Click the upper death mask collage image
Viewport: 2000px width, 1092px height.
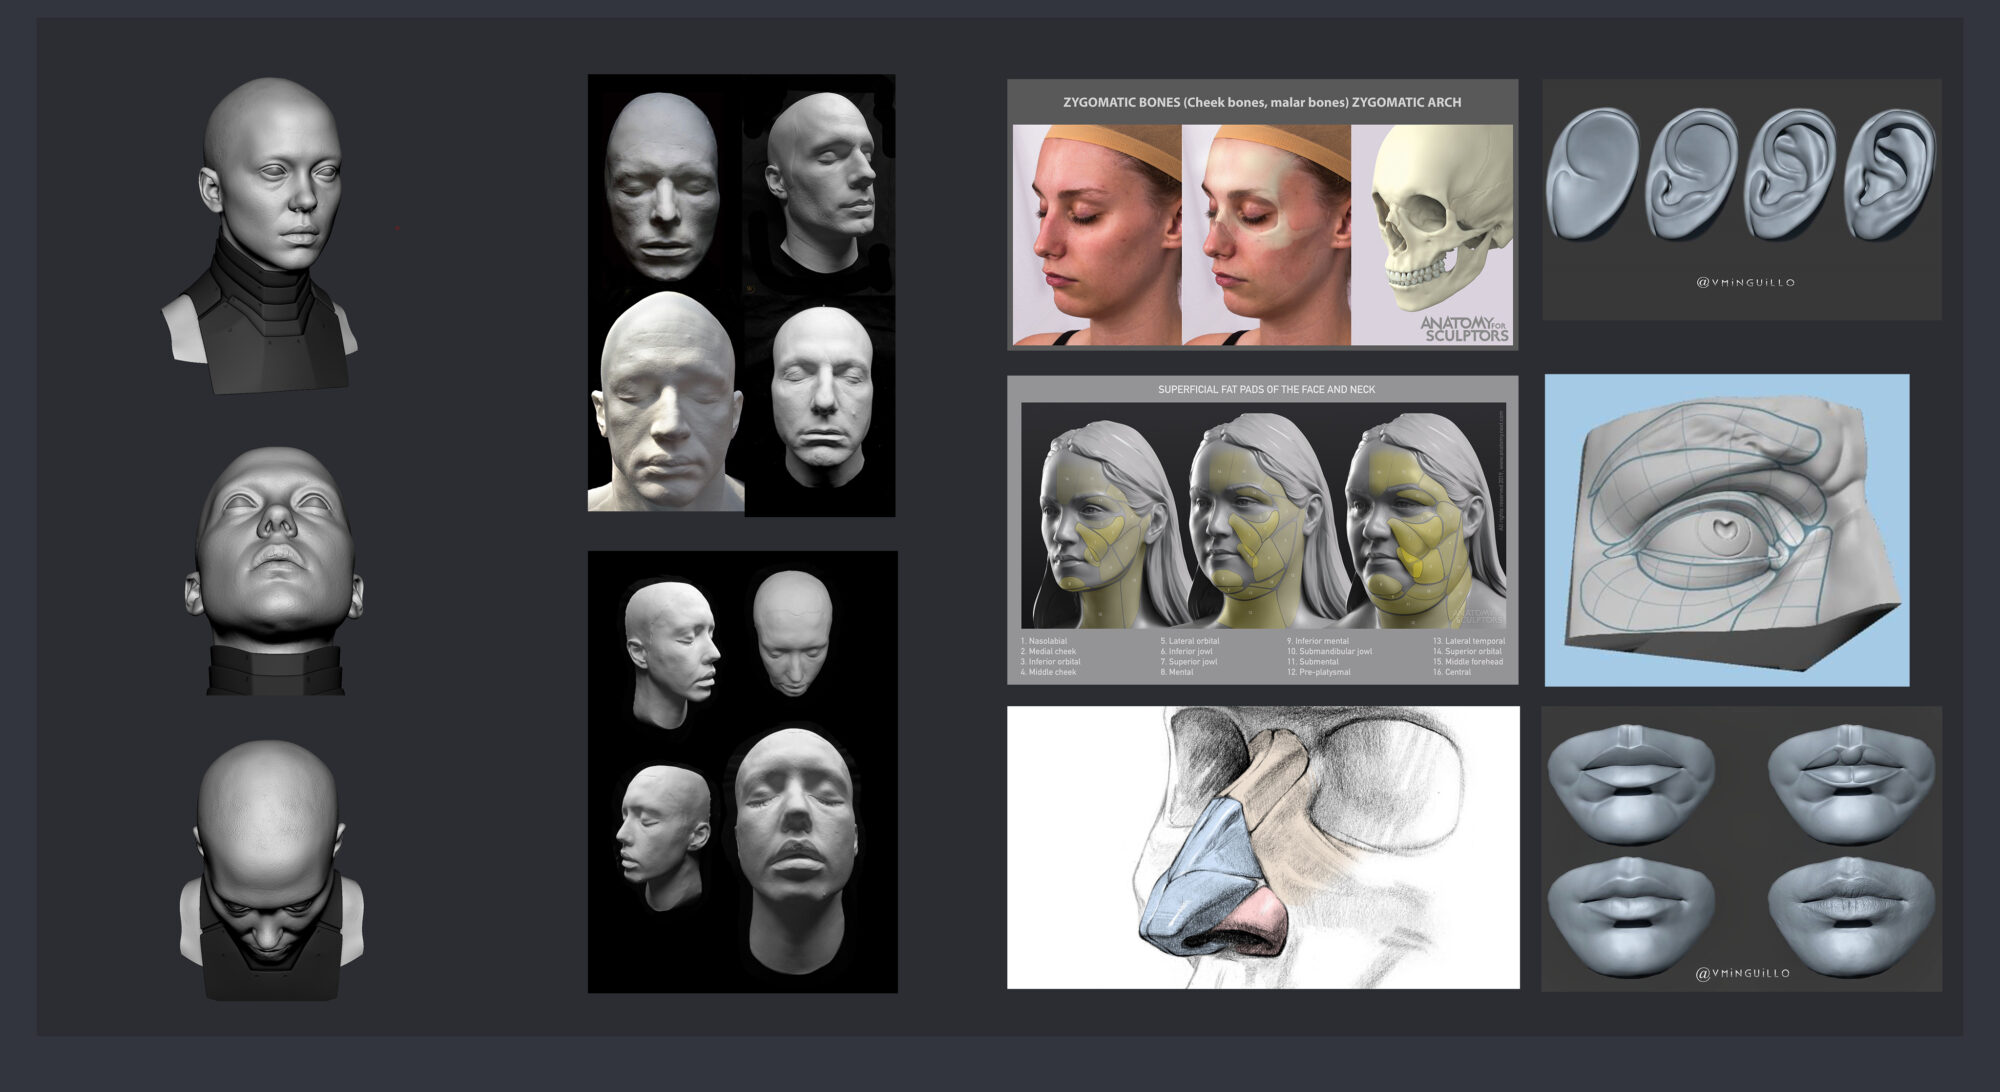745,300
